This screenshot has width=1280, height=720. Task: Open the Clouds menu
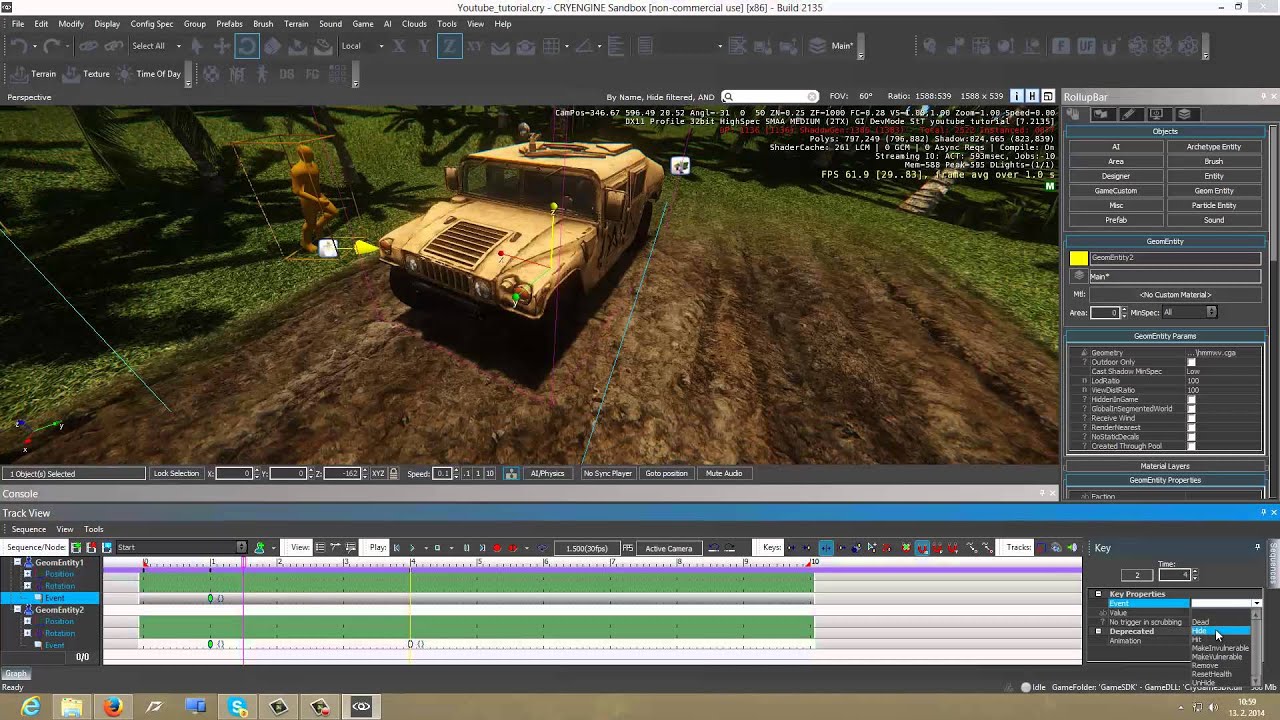(414, 24)
